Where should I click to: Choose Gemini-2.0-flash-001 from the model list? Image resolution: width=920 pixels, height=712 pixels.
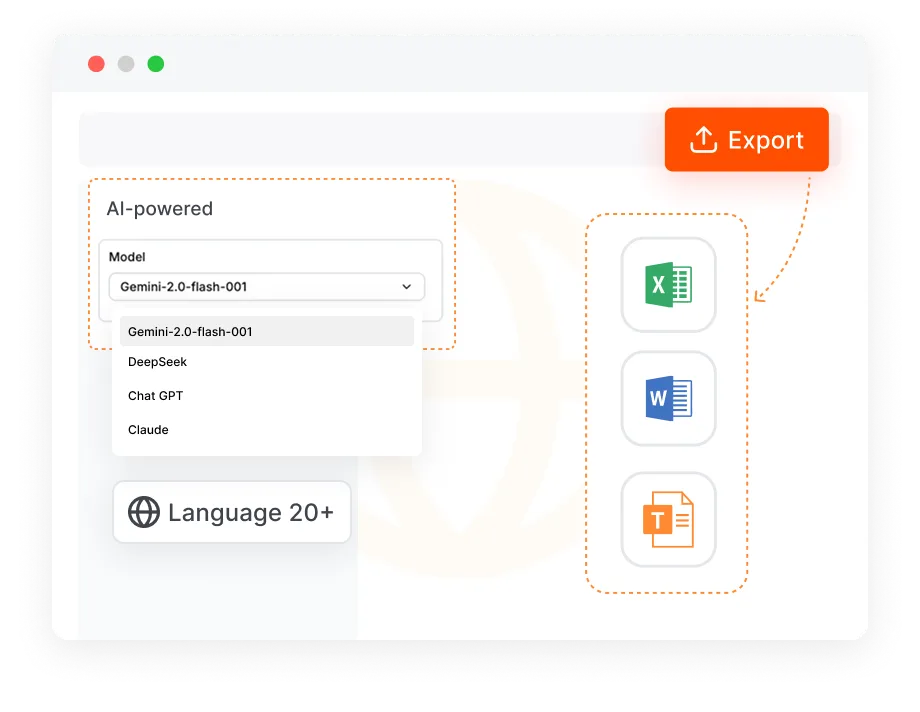[x=267, y=332]
